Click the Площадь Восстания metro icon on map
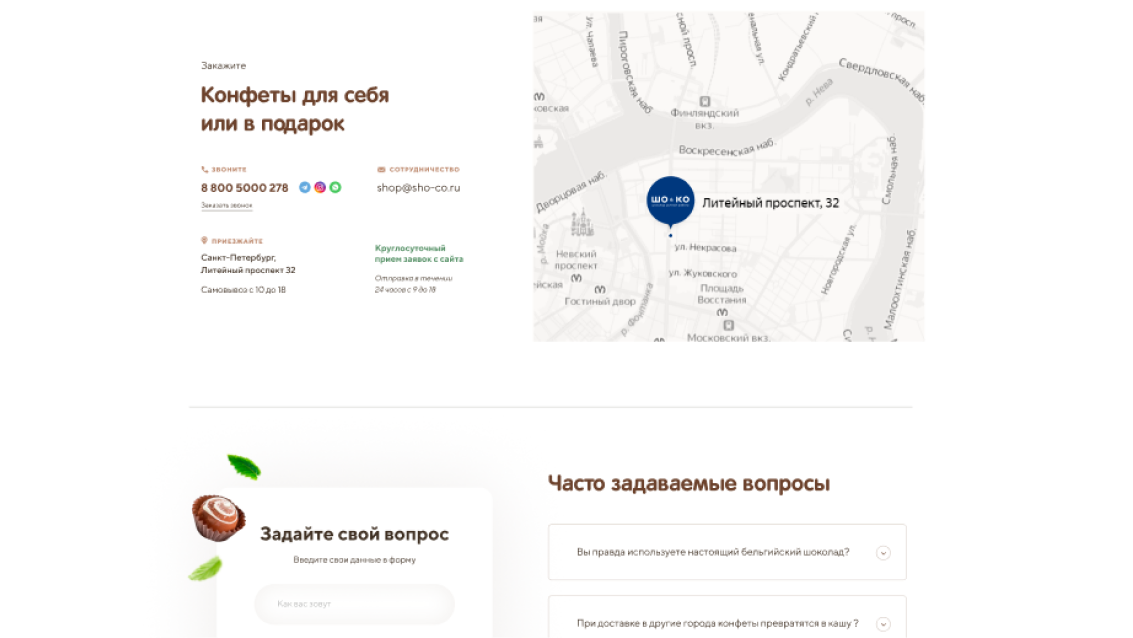Screen dimensions: 1133x638 pos(723,313)
